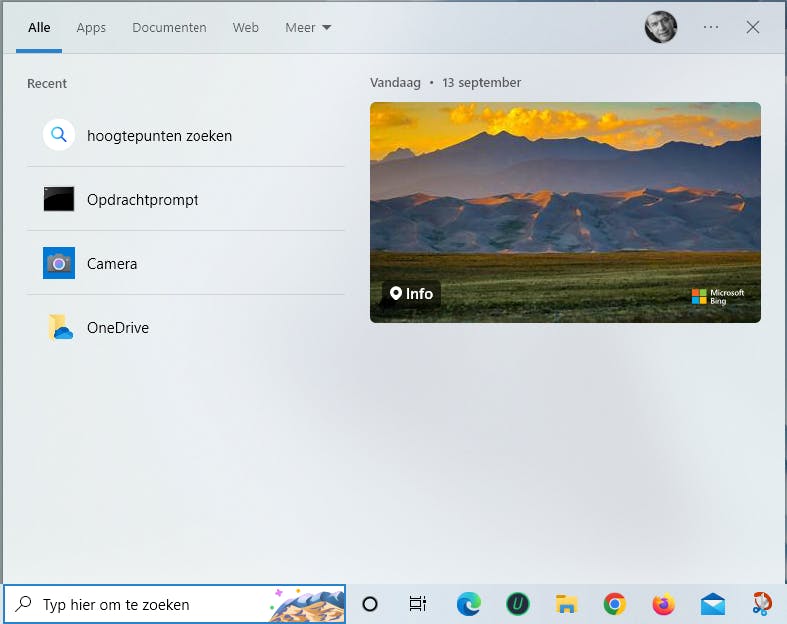This screenshot has height=624, width=787.
Task: Click the 'Vandaag' heading text
Action: coord(396,82)
